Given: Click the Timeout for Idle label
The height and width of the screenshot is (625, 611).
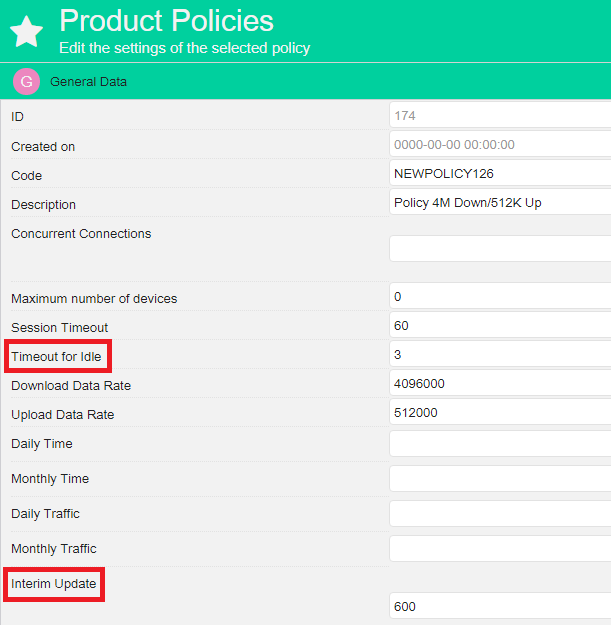Looking at the screenshot, I should click(x=56, y=356).
